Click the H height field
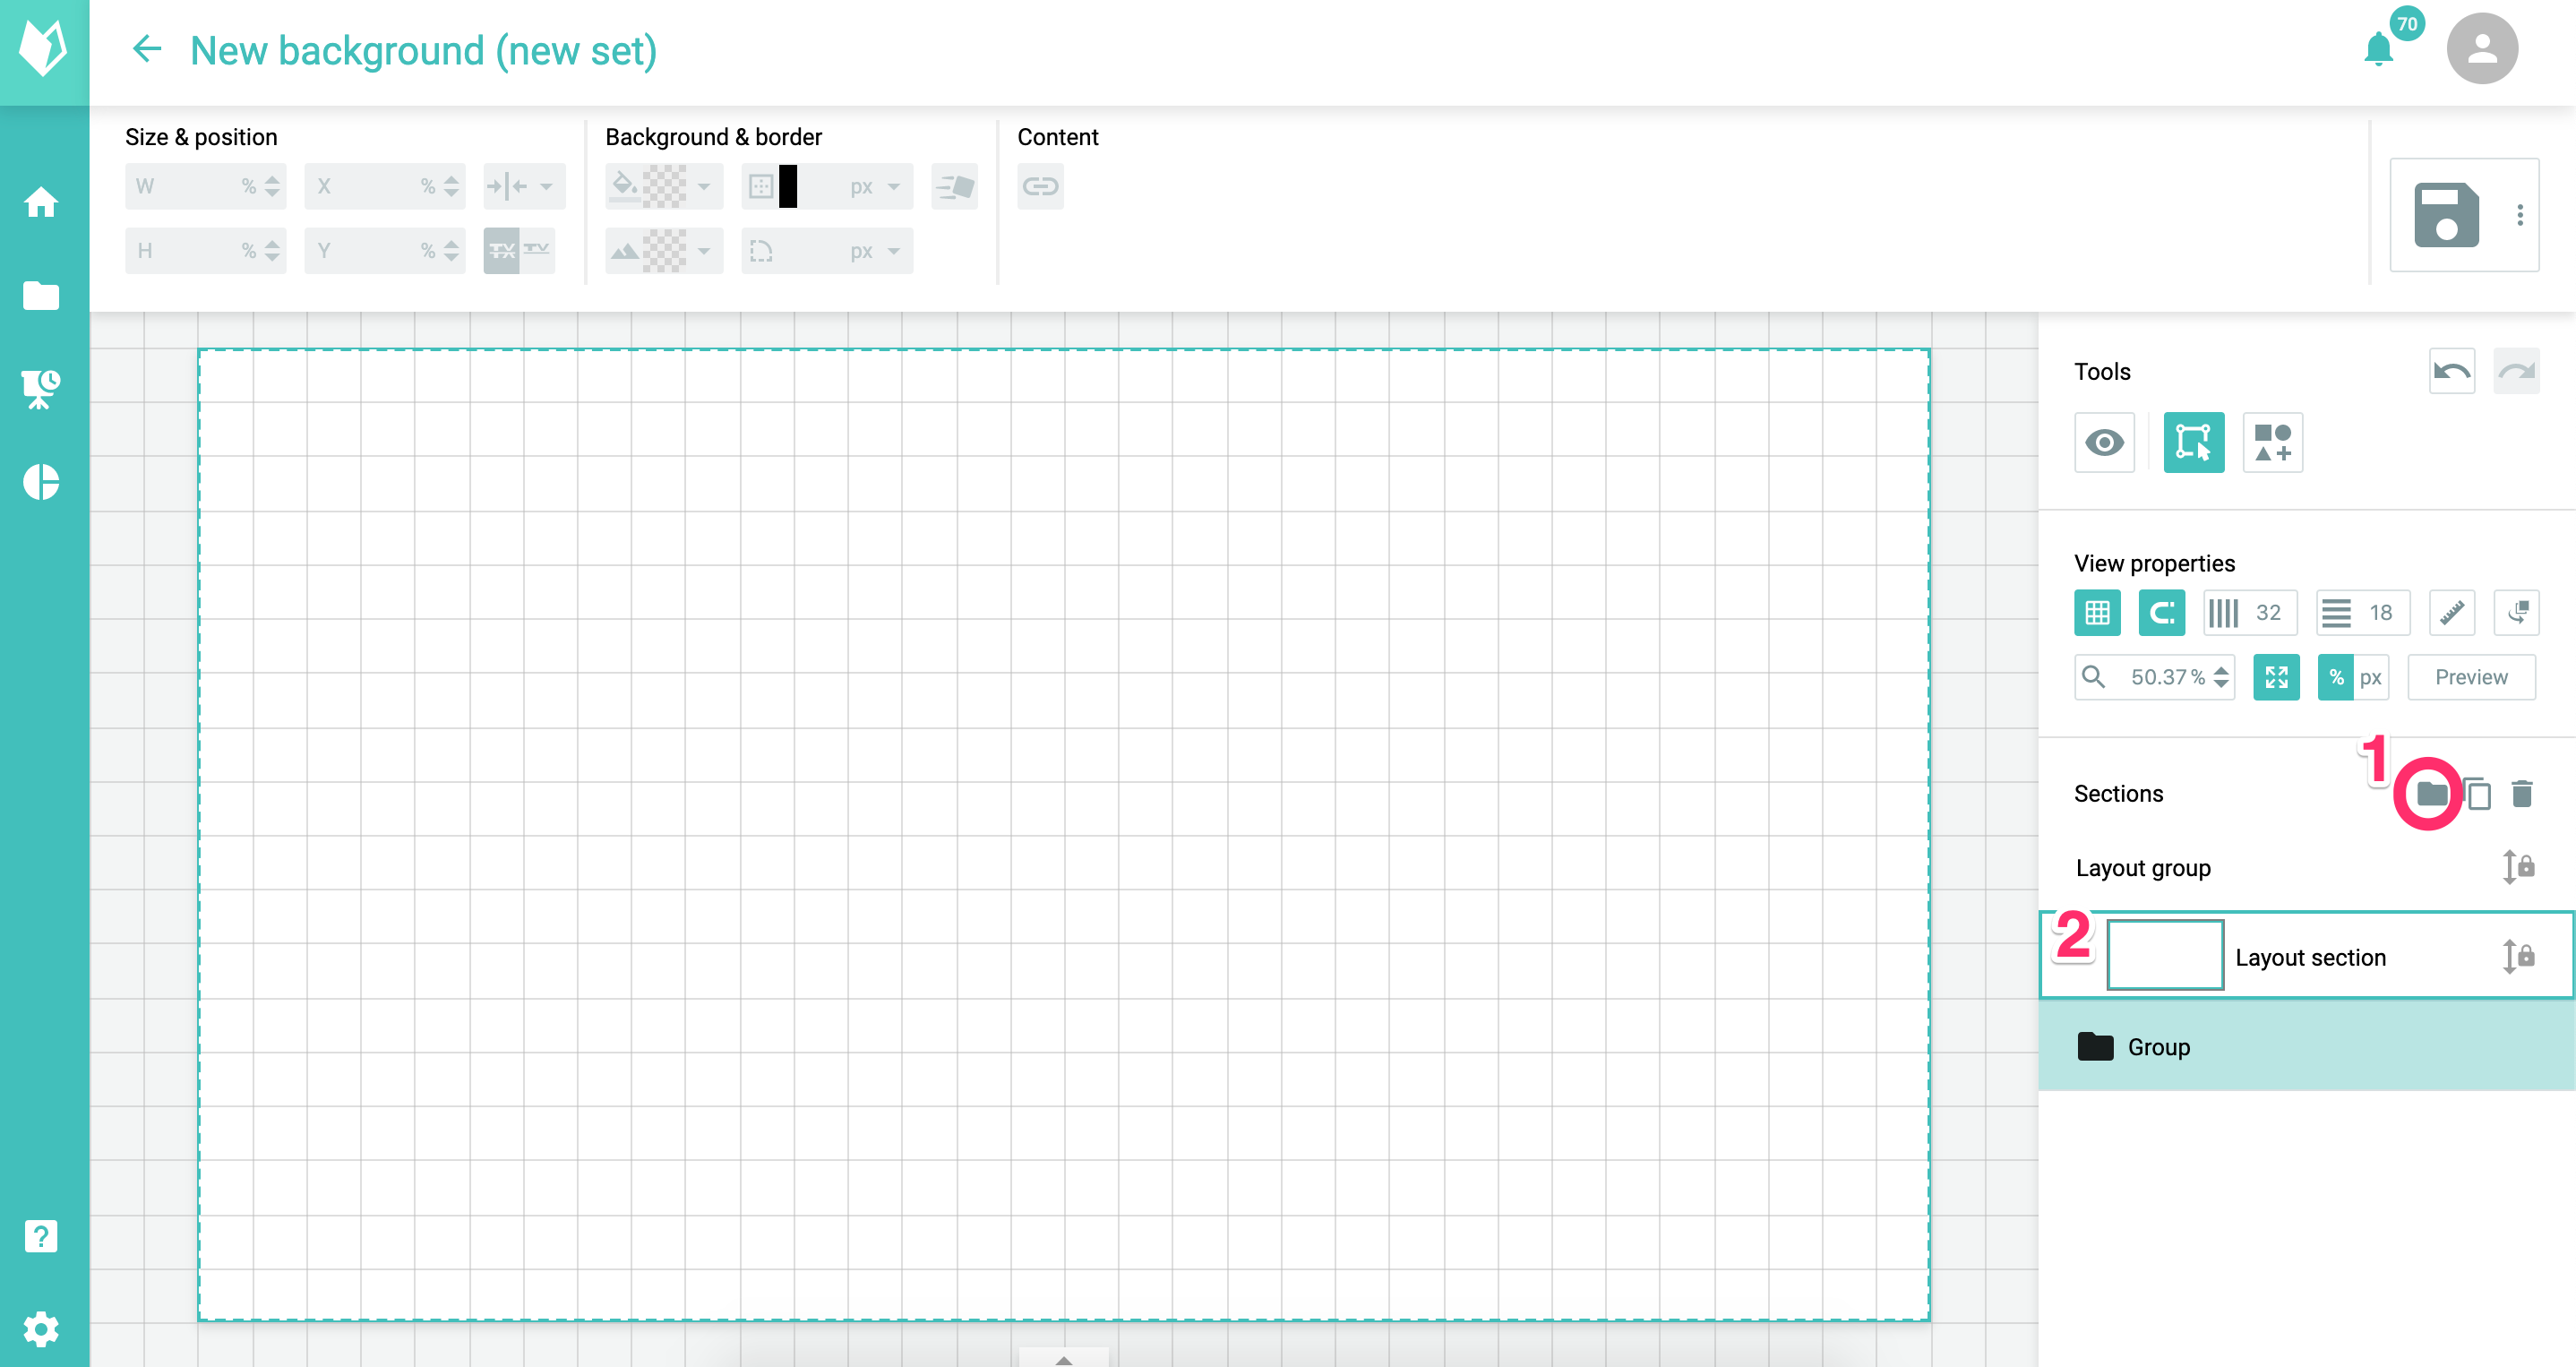The image size is (2576, 1367). [x=205, y=250]
